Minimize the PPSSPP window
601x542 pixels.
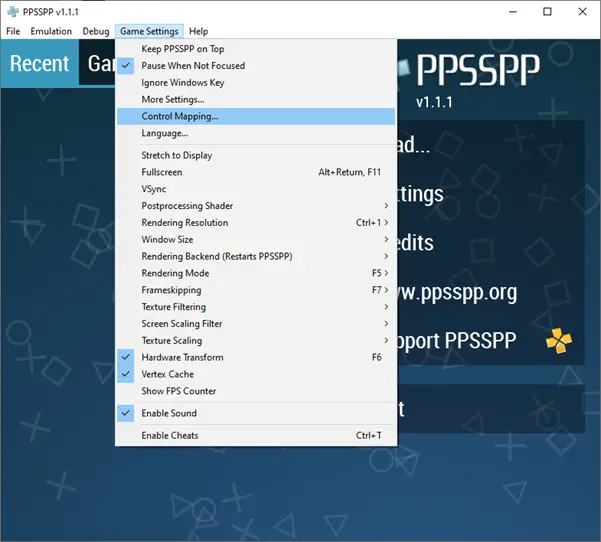tap(513, 12)
